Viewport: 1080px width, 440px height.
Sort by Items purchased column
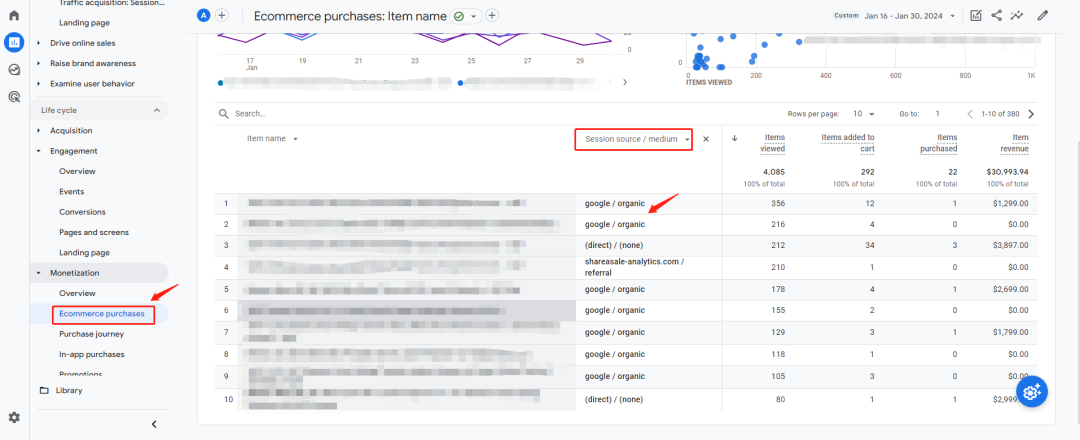pyautogui.click(x=939, y=143)
